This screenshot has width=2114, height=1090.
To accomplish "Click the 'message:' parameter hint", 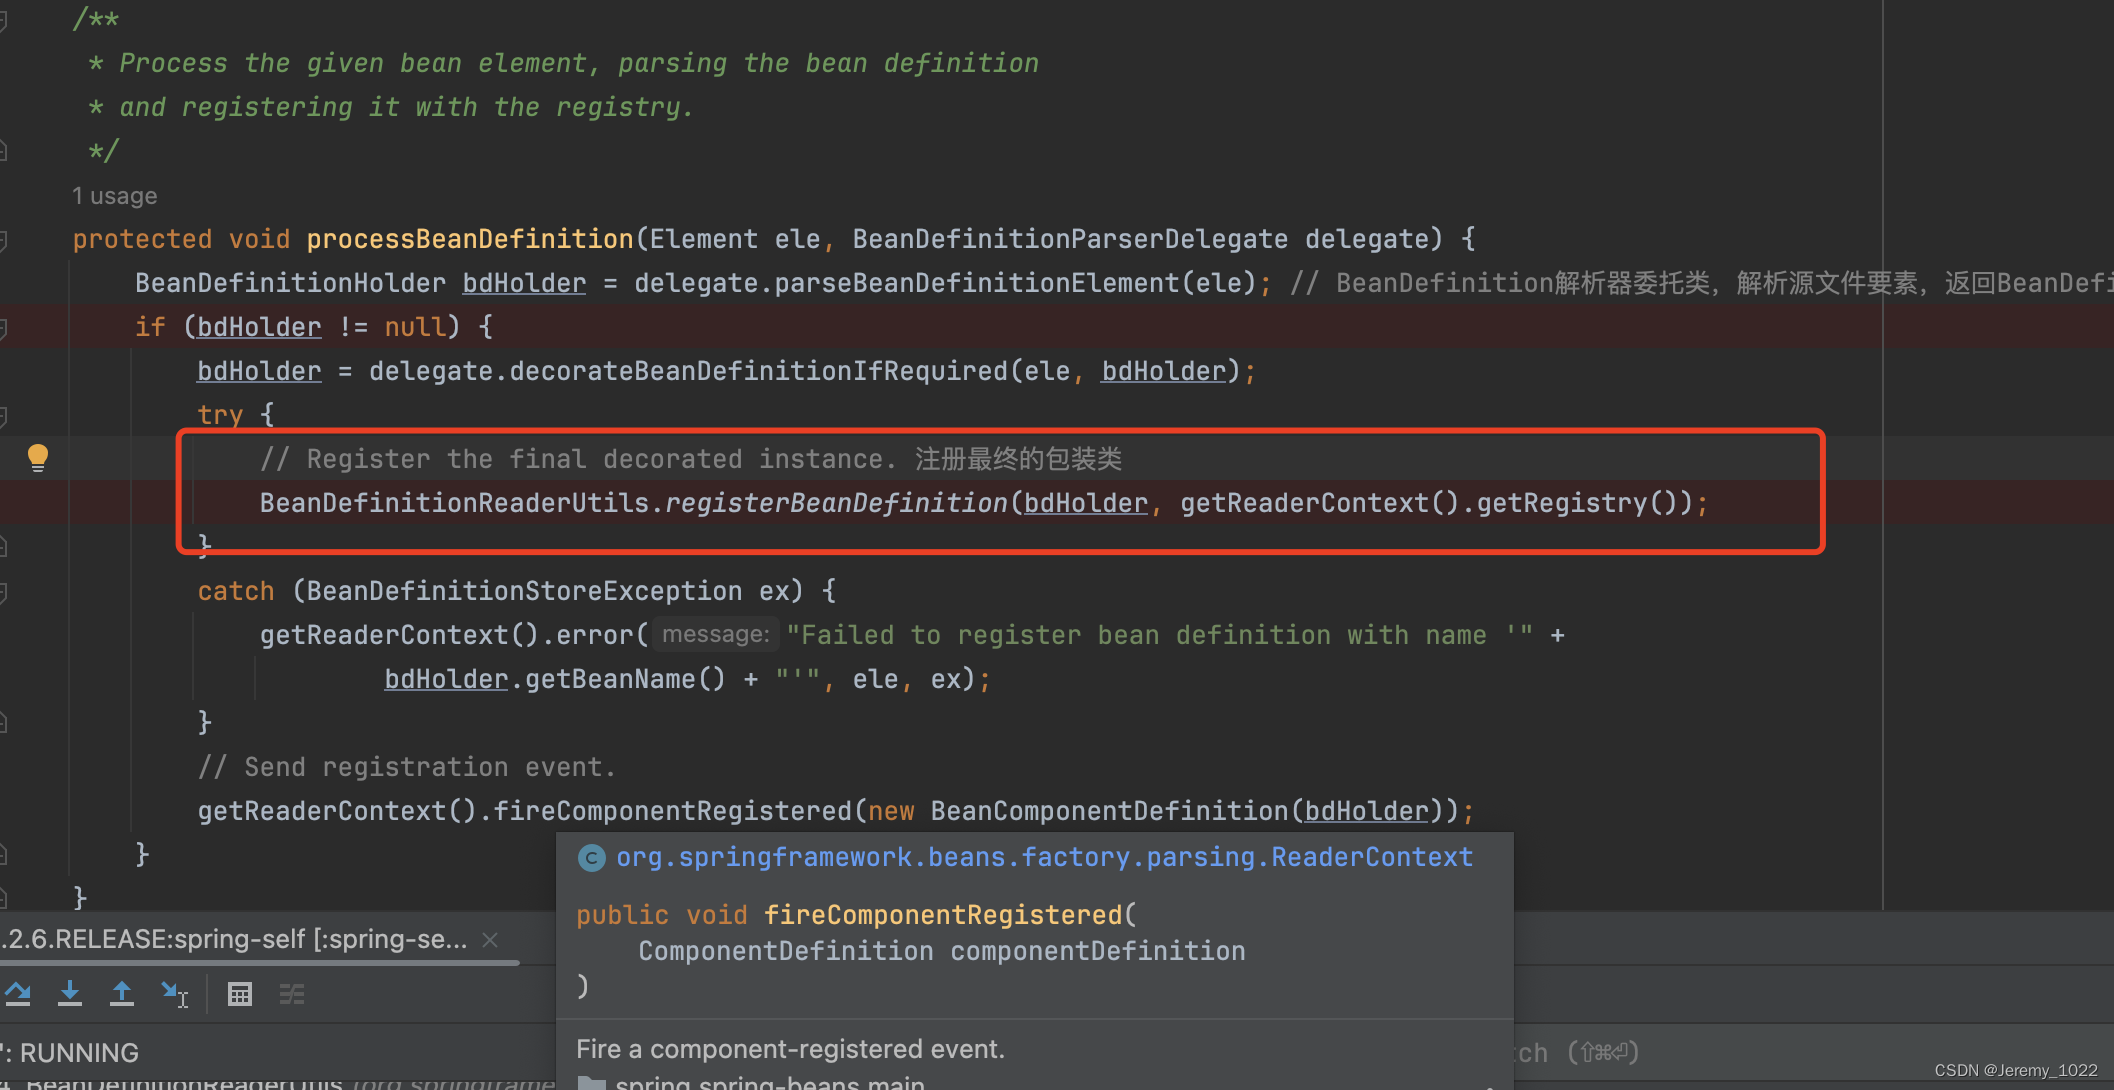I will click(716, 634).
